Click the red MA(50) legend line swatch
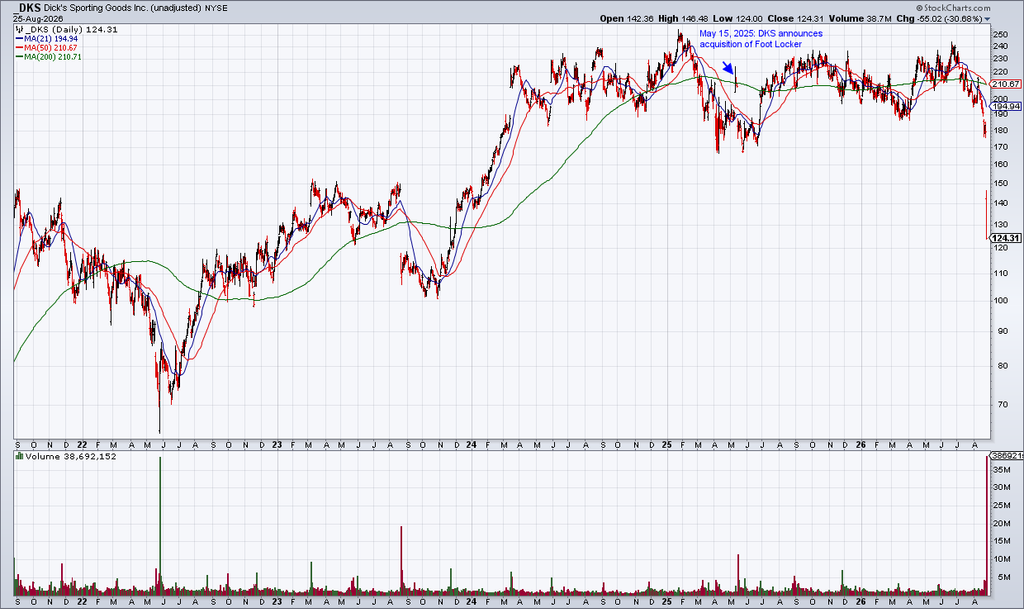Viewport: 1024px width, 609px height. point(19,48)
